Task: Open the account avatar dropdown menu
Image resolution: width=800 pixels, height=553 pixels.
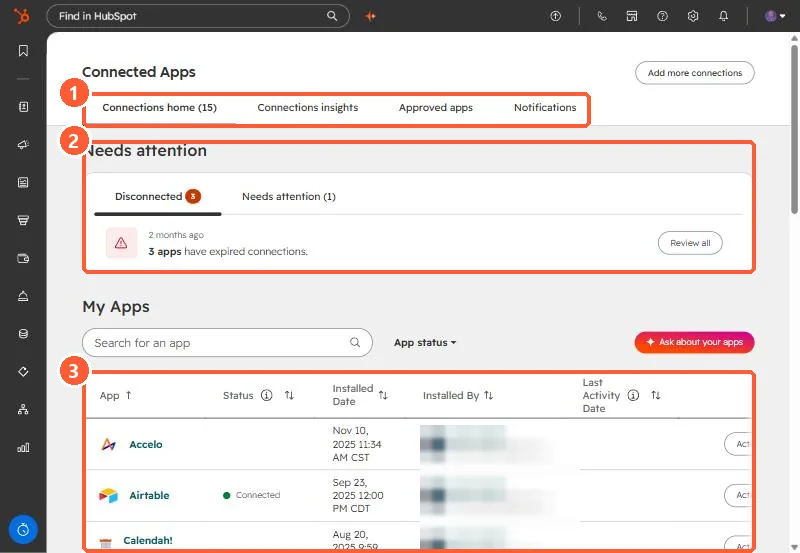Action: [x=774, y=16]
